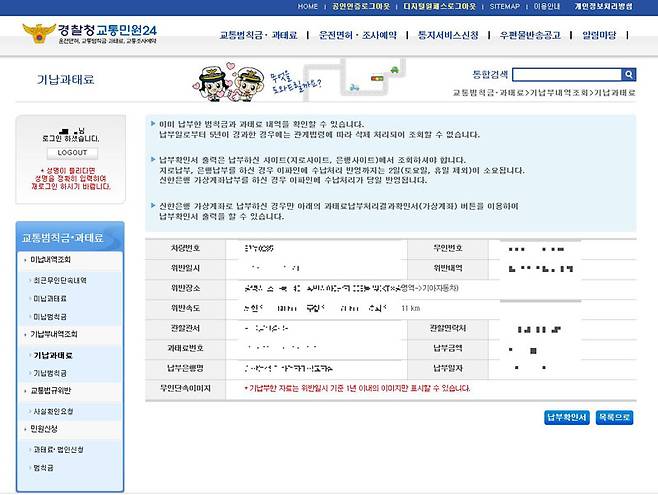Select 최근무인단속내역 in sidebar

(60, 280)
